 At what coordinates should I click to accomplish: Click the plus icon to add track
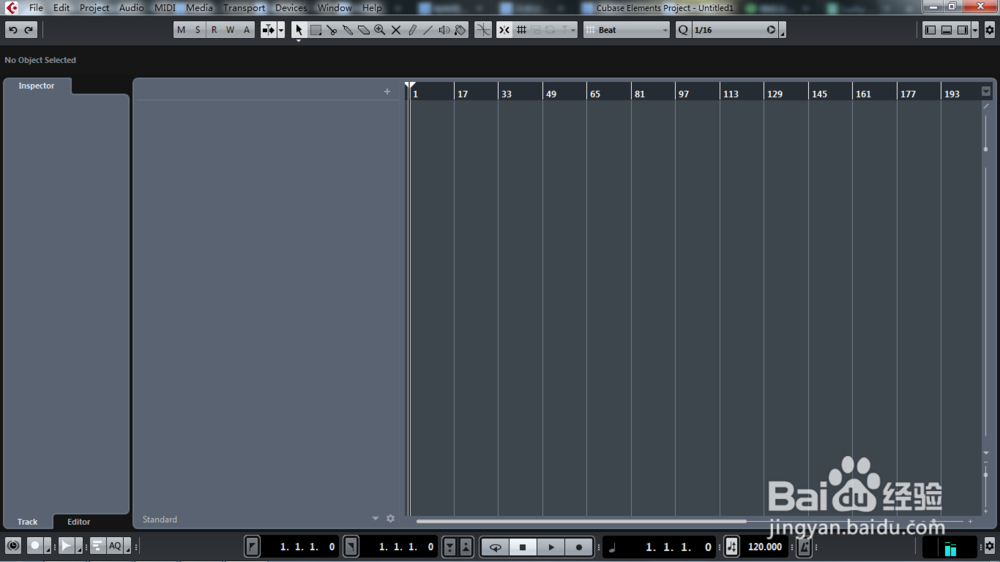[387, 91]
